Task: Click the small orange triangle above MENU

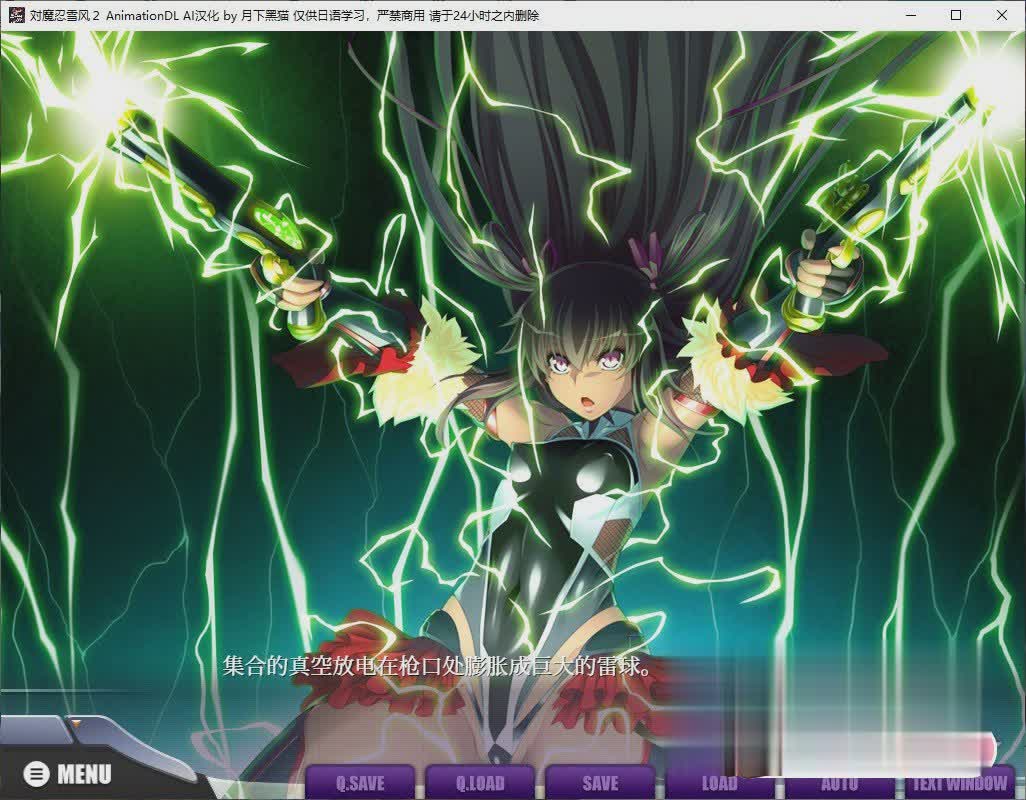Action: (x=73, y=720)
